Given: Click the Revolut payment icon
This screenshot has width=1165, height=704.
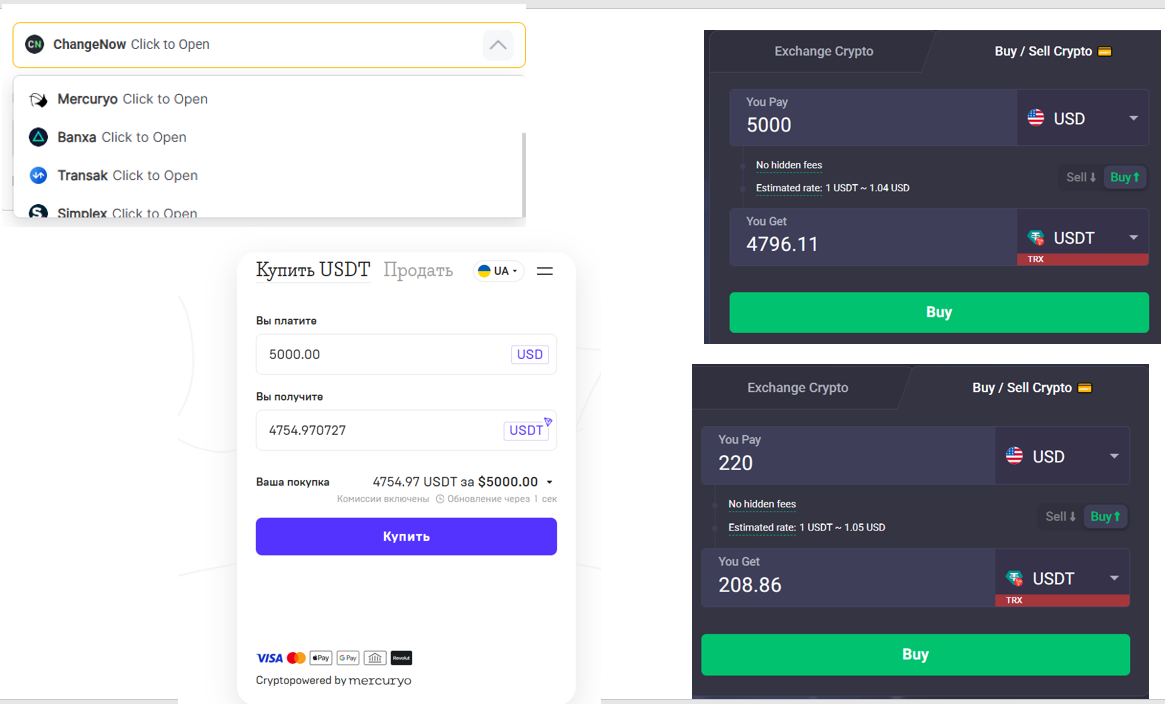Looking at the screenshot, I should click(x=401, y=658).
